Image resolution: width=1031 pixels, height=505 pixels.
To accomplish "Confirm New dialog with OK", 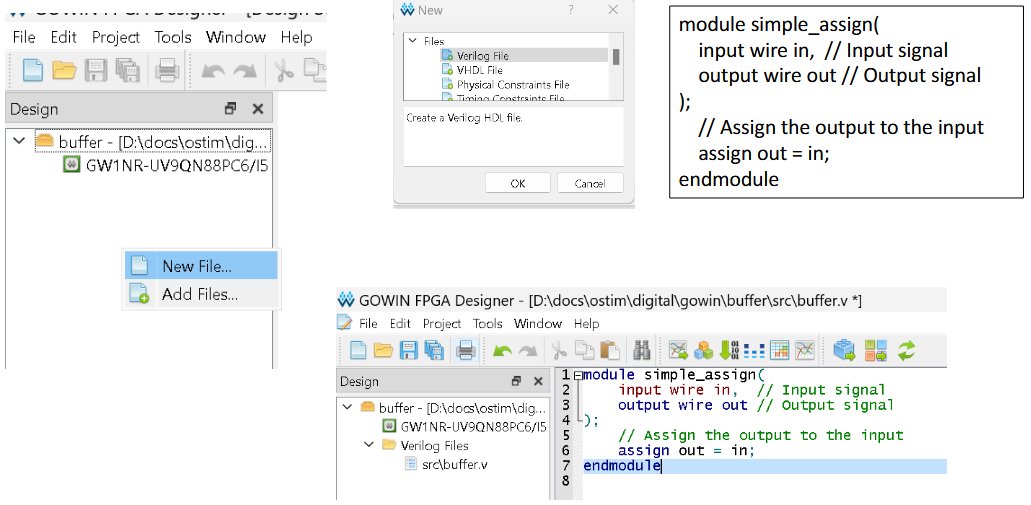I will [x=517, y=183].
